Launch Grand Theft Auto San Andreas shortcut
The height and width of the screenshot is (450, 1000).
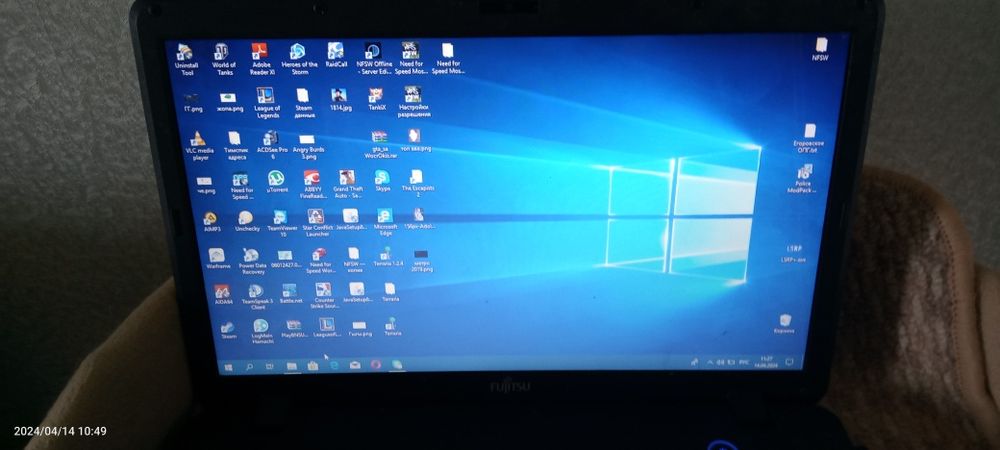(348, 184)
